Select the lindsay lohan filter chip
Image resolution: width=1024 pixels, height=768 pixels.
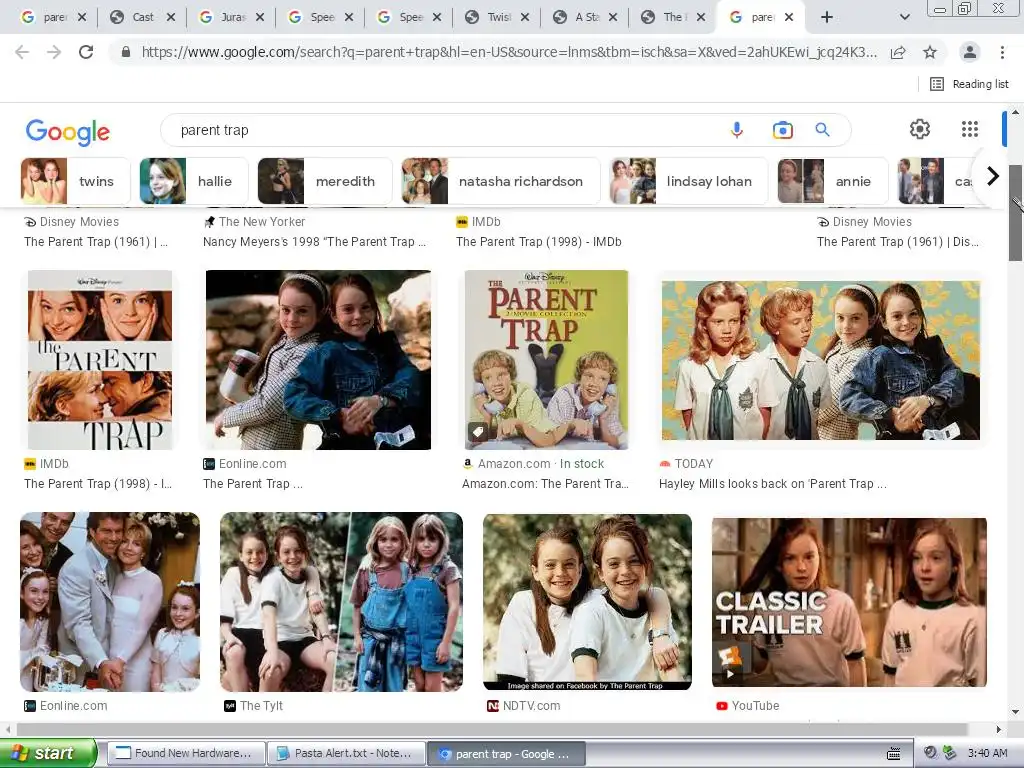(x=689, y=181)
